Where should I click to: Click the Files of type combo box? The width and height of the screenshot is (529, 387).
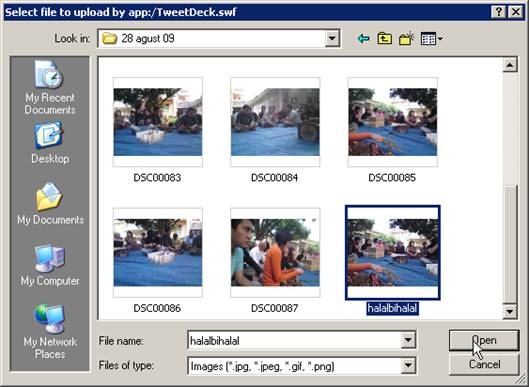[302, 366]
